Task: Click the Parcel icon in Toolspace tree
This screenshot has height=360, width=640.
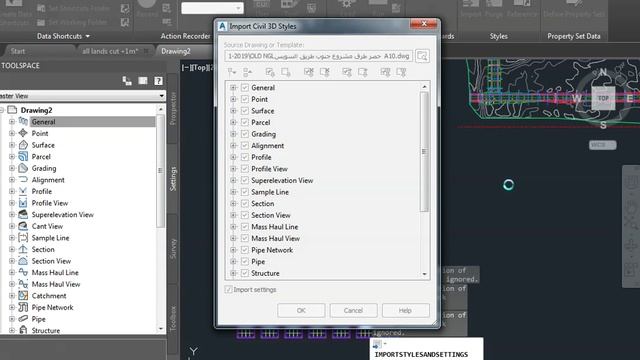Action: (23, 156)
